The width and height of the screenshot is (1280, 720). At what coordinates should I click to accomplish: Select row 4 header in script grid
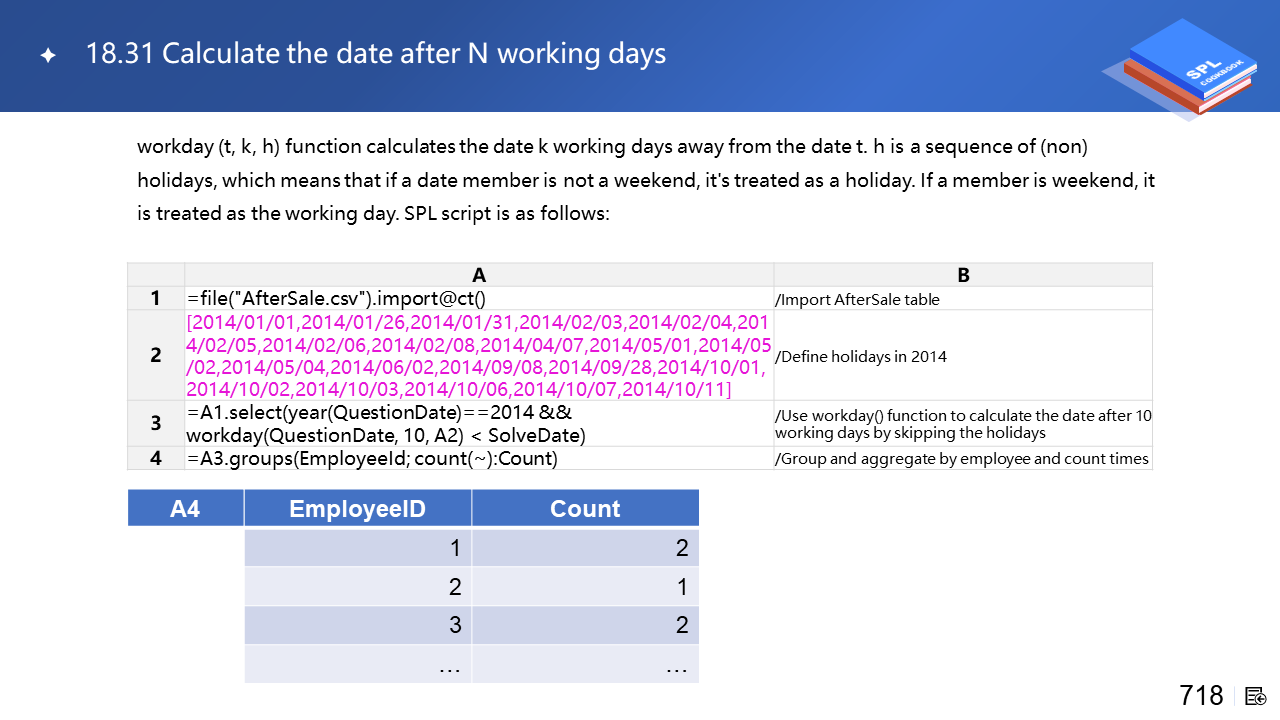[x=156, y=458]
